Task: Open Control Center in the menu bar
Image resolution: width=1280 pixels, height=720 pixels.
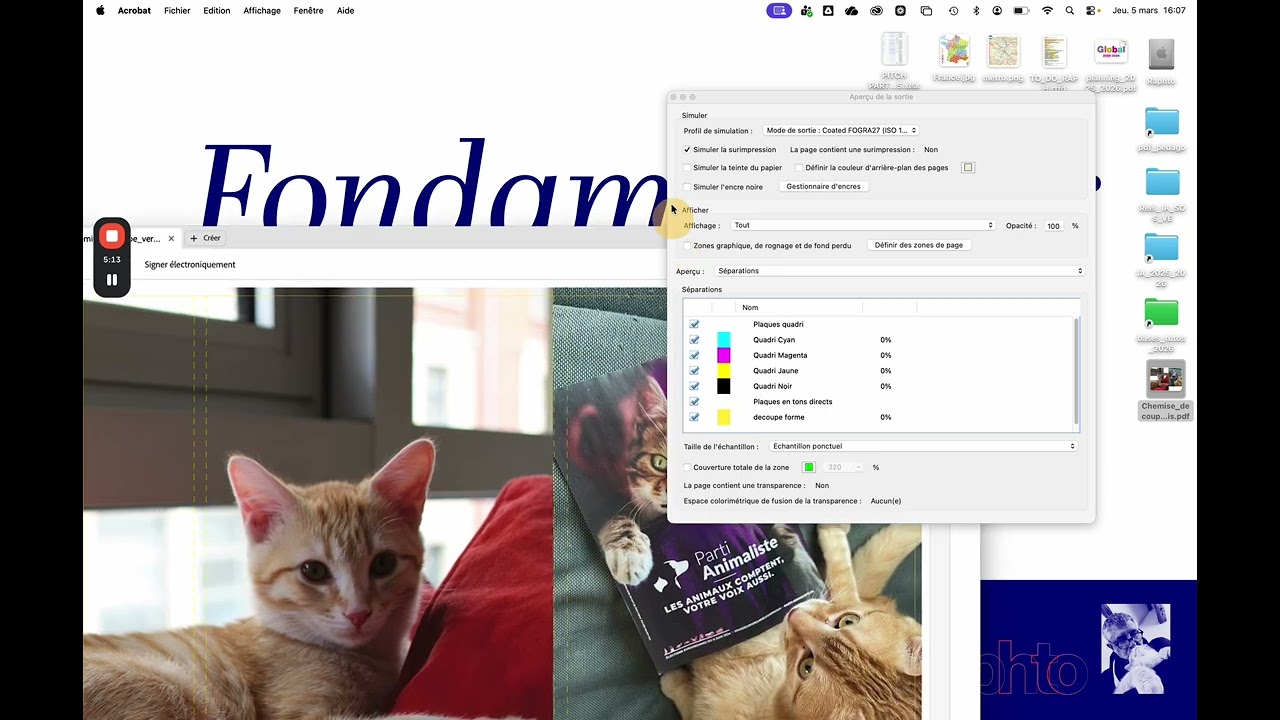Action: click(1091, 11)
